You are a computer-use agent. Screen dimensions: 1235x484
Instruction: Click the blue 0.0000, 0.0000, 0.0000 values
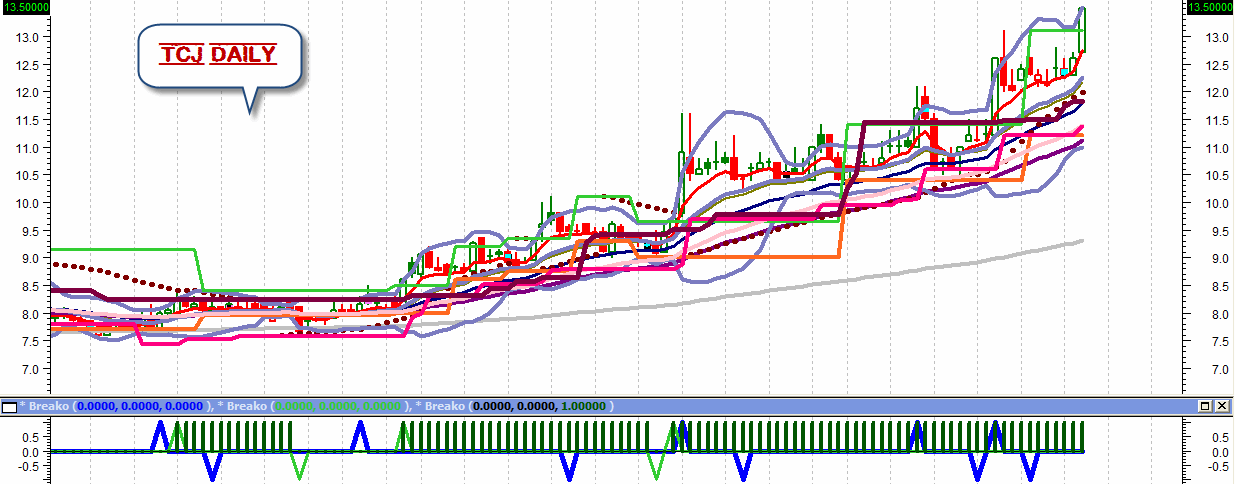click(x=139, y=407)
